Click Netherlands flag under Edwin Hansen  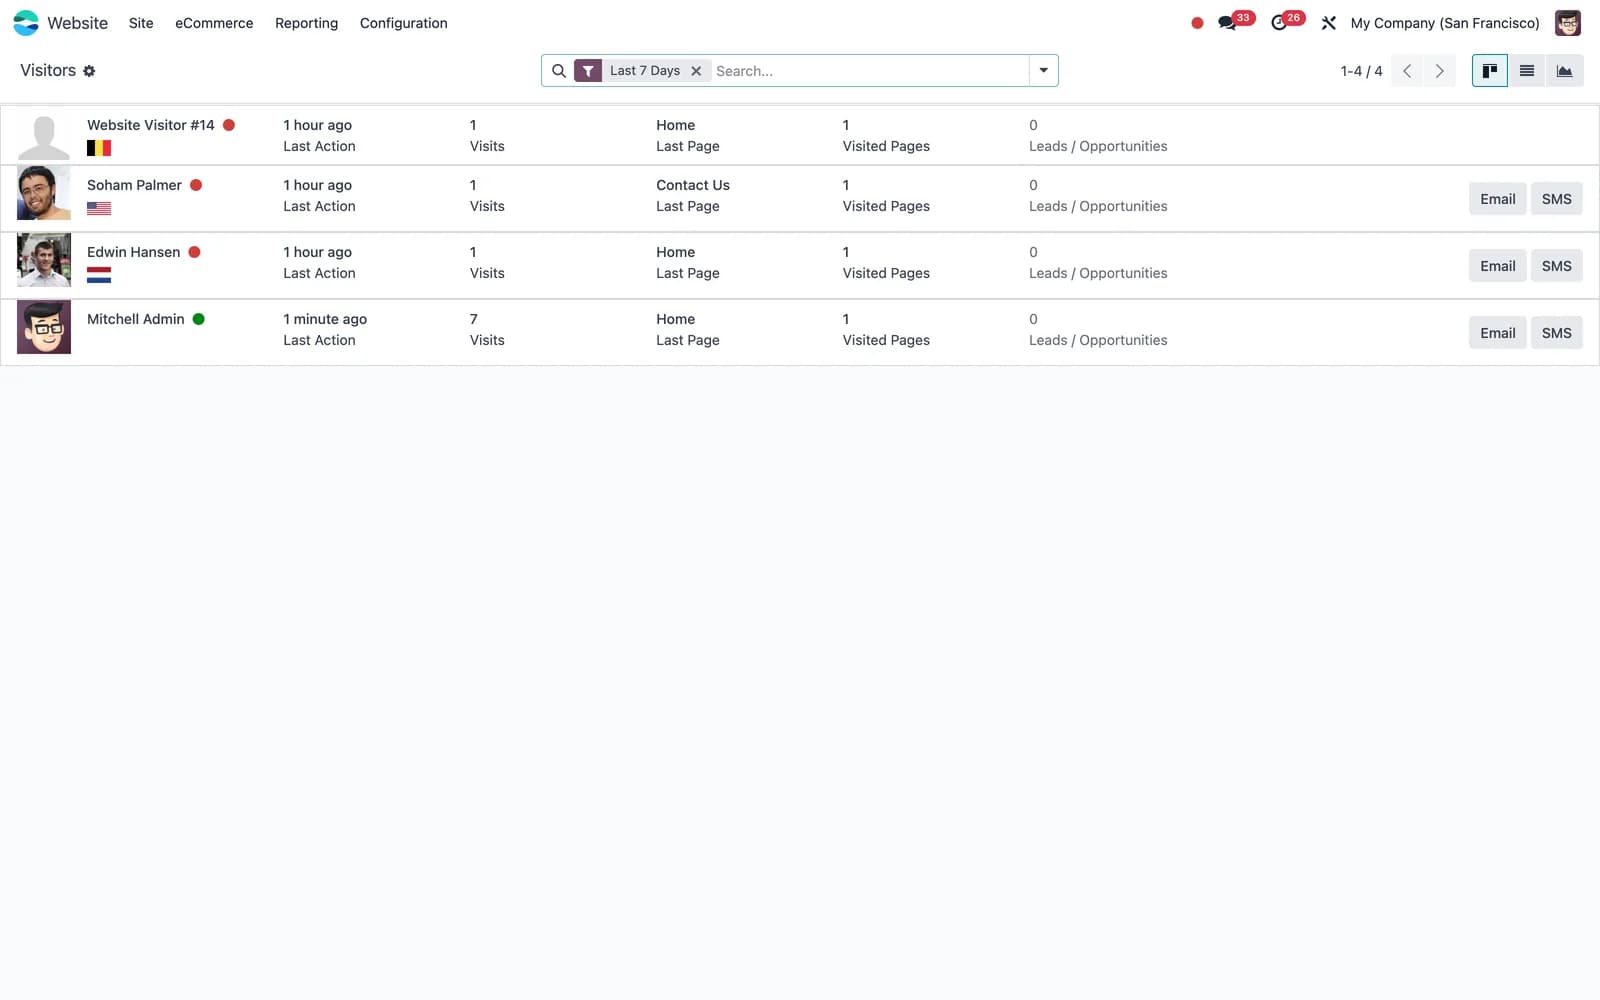[99, 275]
